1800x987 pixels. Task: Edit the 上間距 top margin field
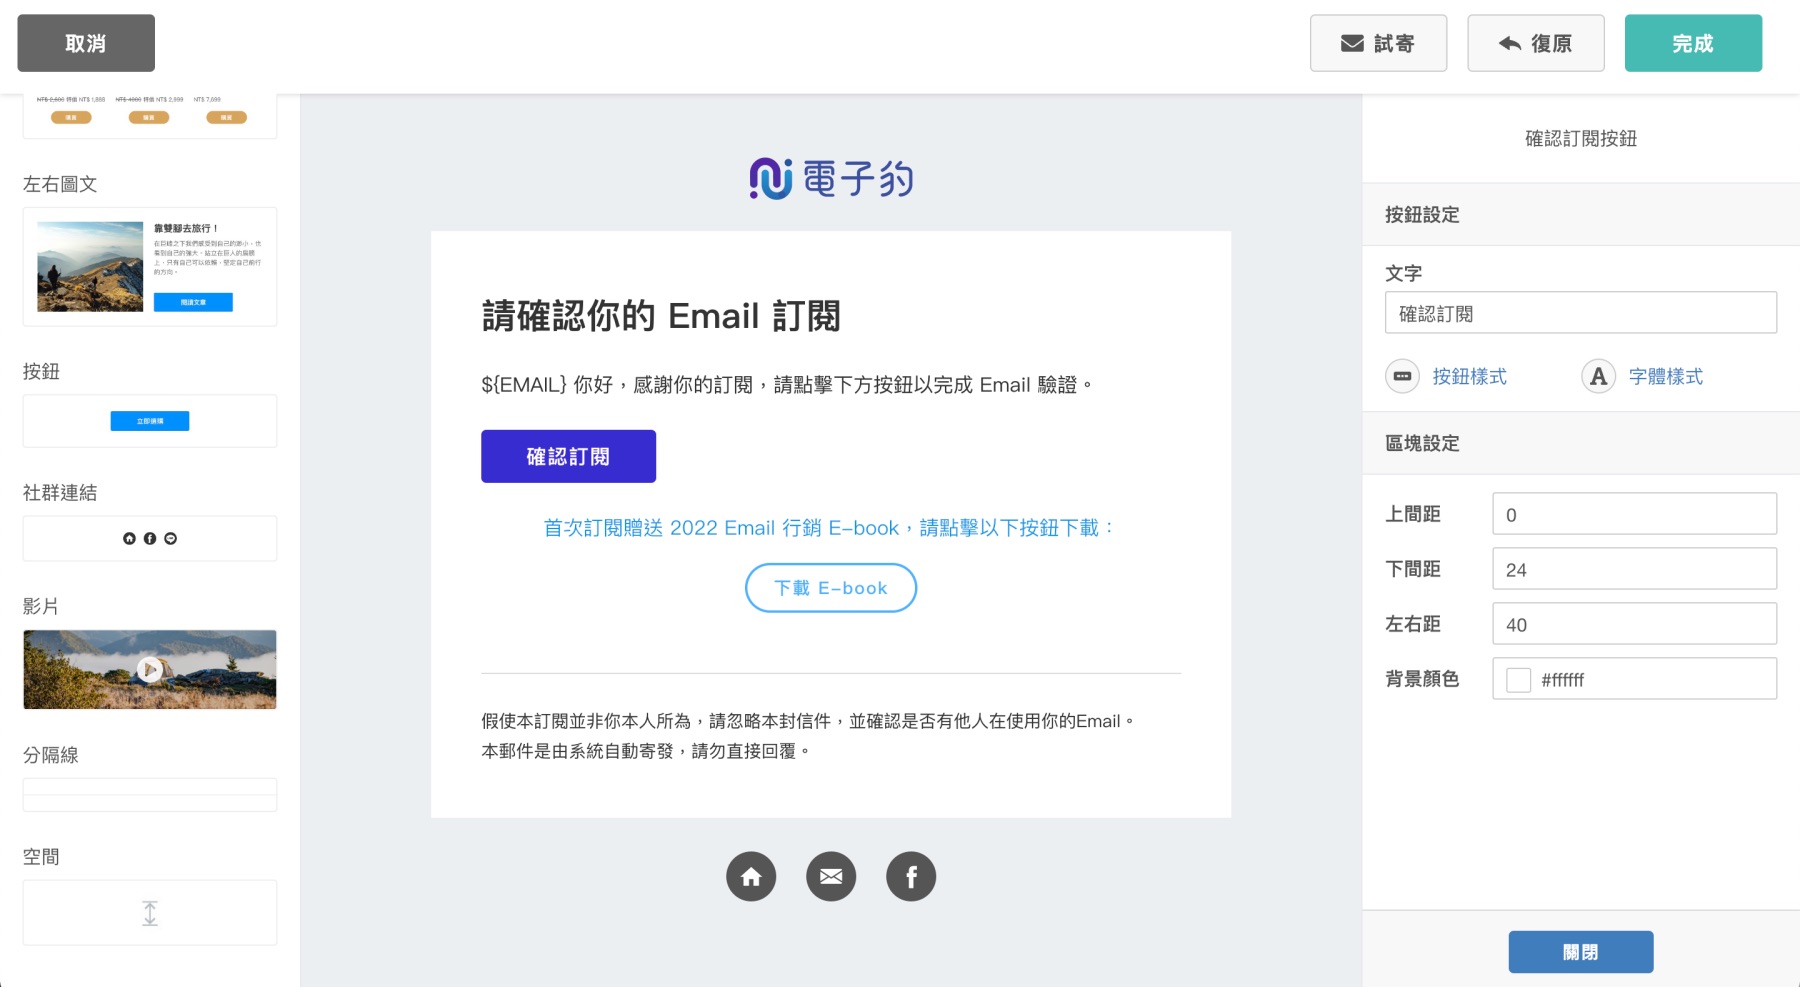click(x=1634, y=514)
